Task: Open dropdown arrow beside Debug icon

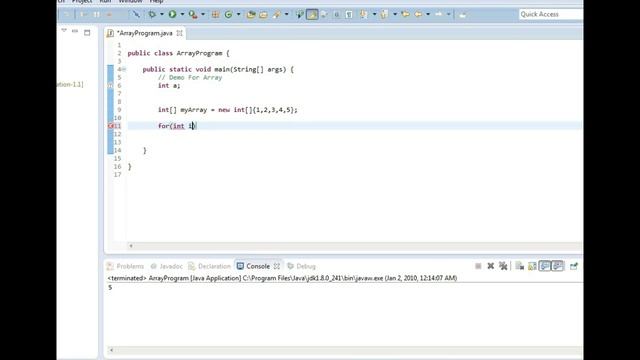Action: pyautogui.click(x=161, y=14)
